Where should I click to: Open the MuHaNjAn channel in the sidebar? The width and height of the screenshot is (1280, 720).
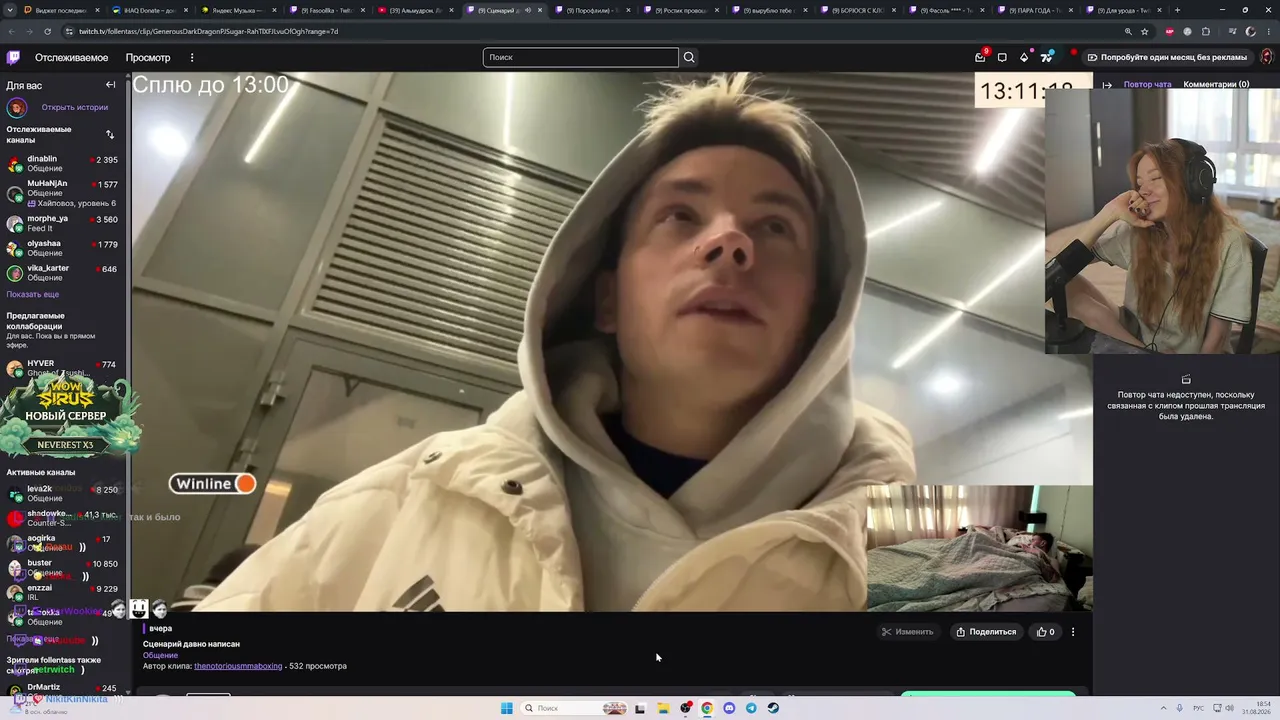[x=63, y=193]
